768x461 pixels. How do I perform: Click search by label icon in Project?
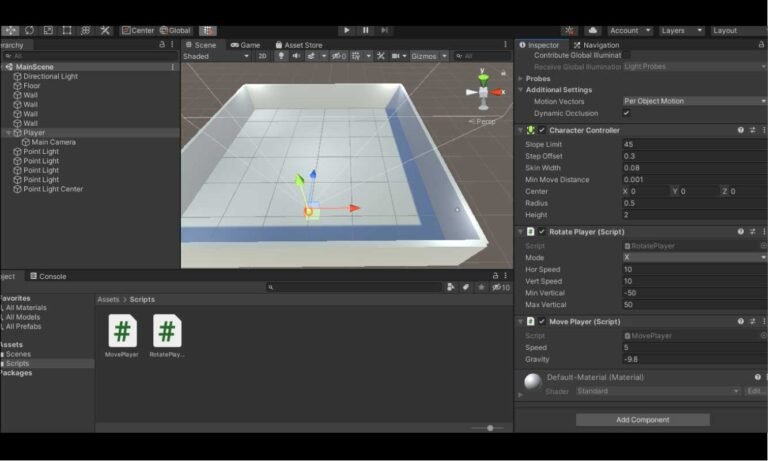click(466, 287)
